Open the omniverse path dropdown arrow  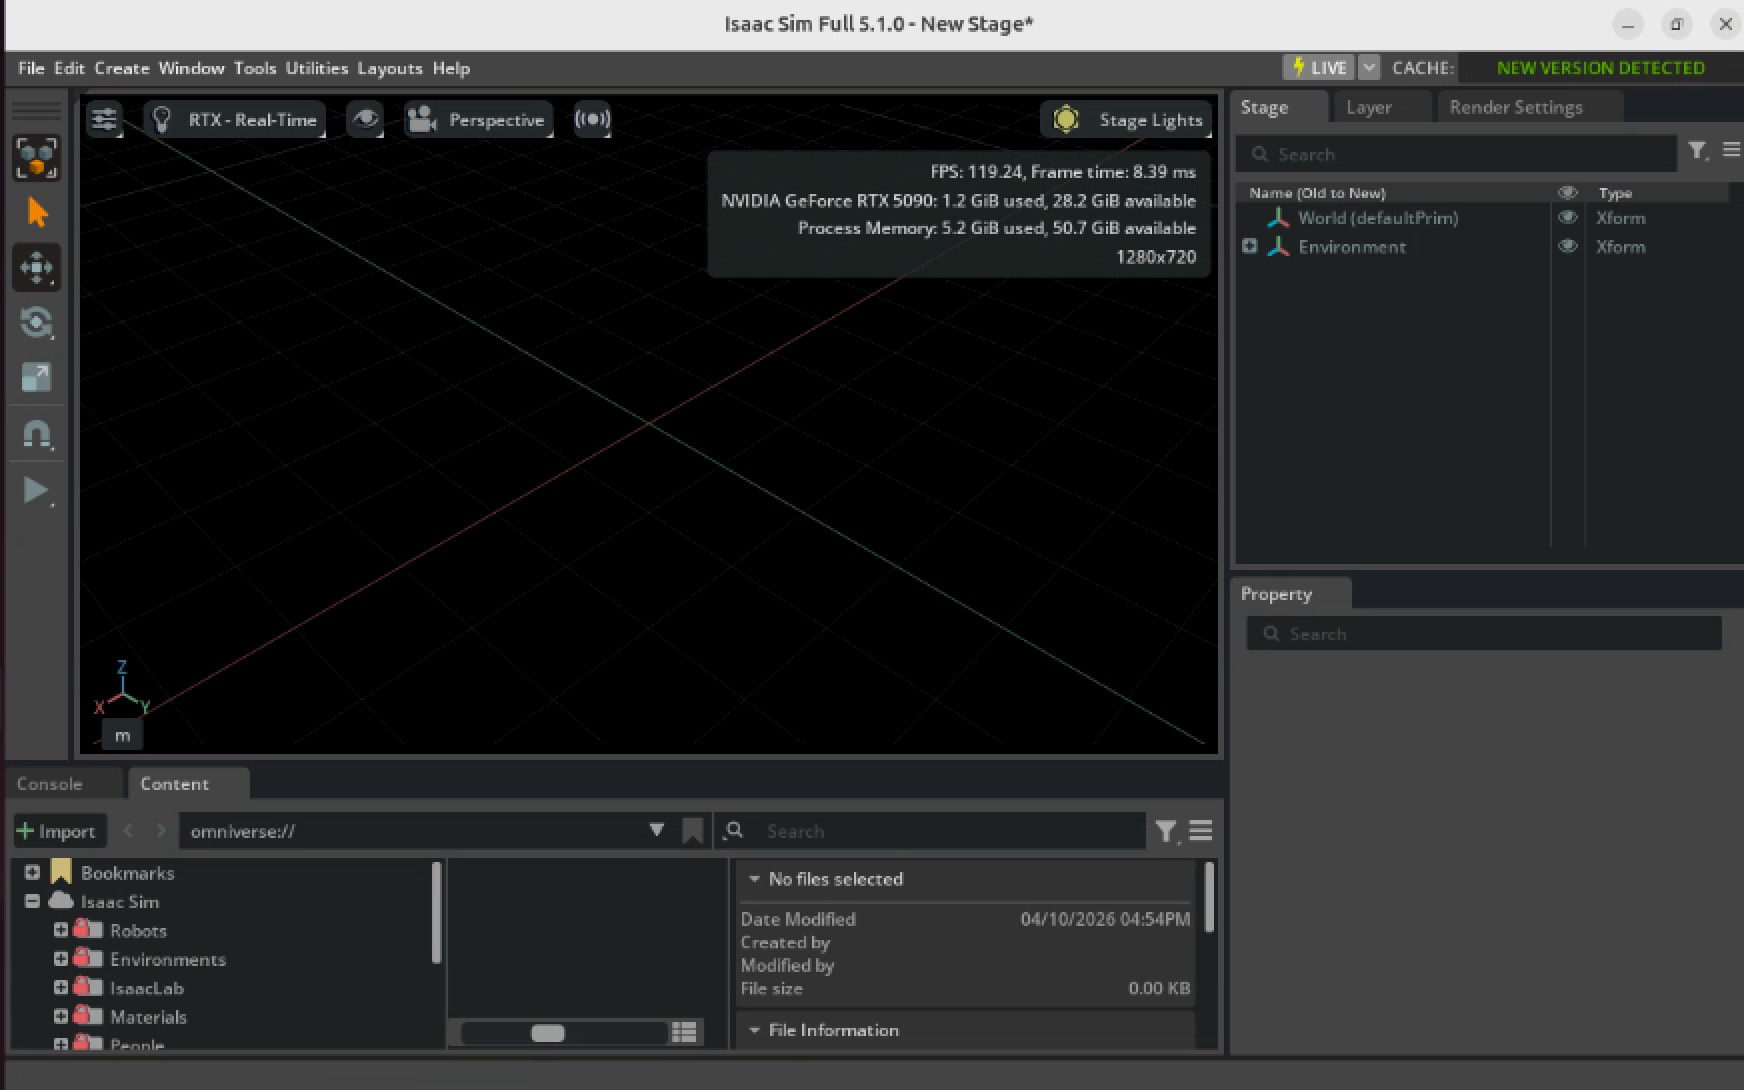point(656,830)
